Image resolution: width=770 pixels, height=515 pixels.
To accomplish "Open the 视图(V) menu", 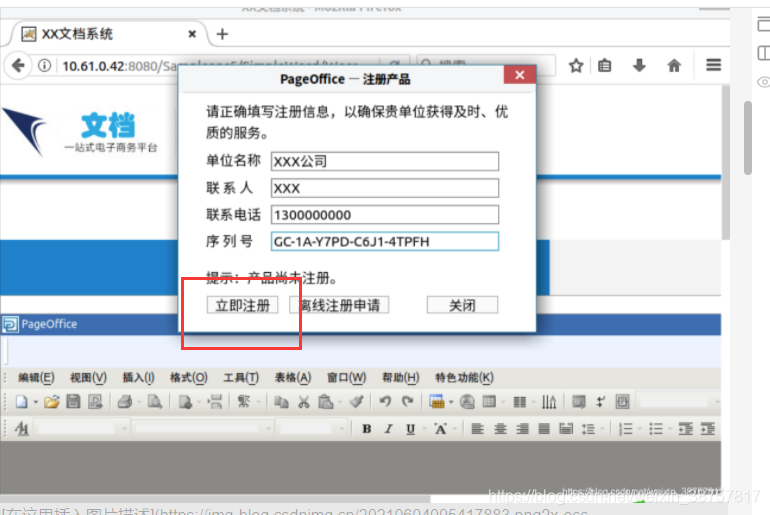I will (88, 378).
